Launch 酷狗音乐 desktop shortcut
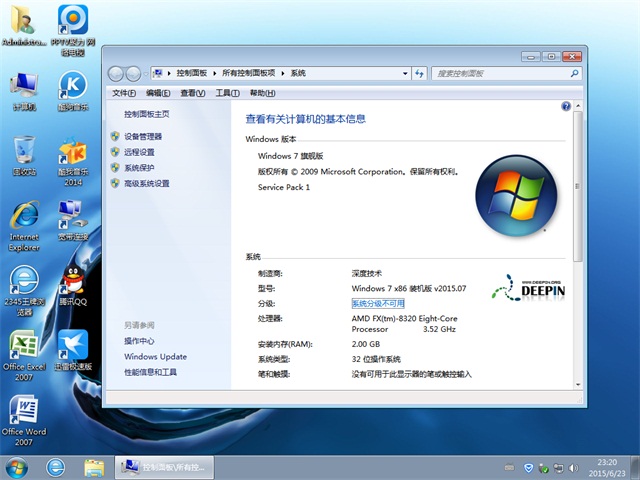Screen dimensions: 640x480 73,91
